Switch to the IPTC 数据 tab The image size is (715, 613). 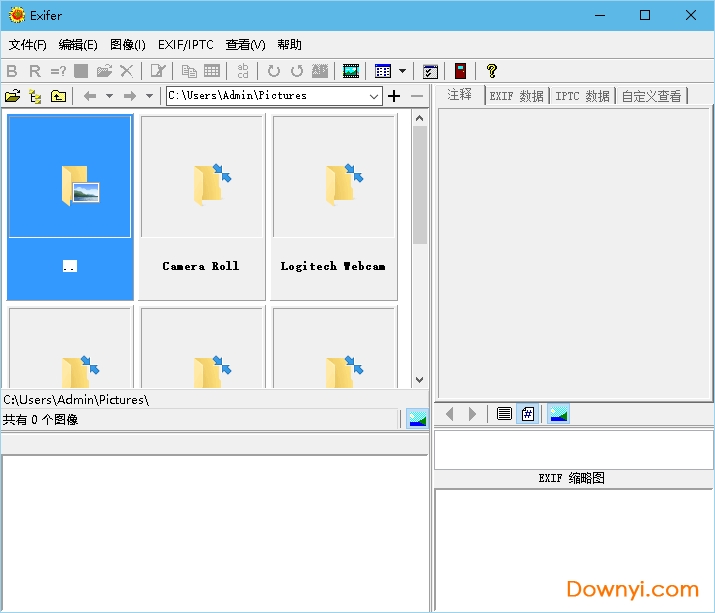click(x=582, y=96)
